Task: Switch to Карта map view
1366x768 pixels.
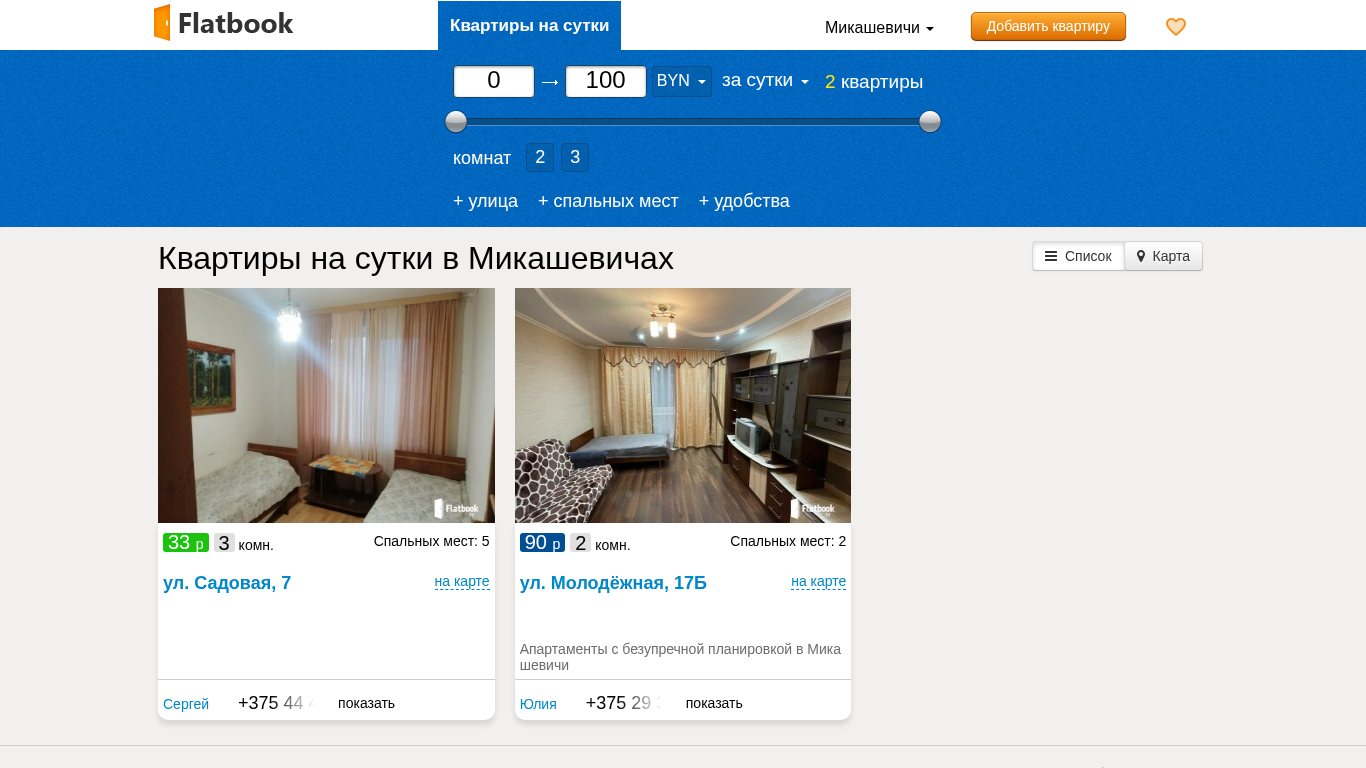Action: click(1163, 256)
